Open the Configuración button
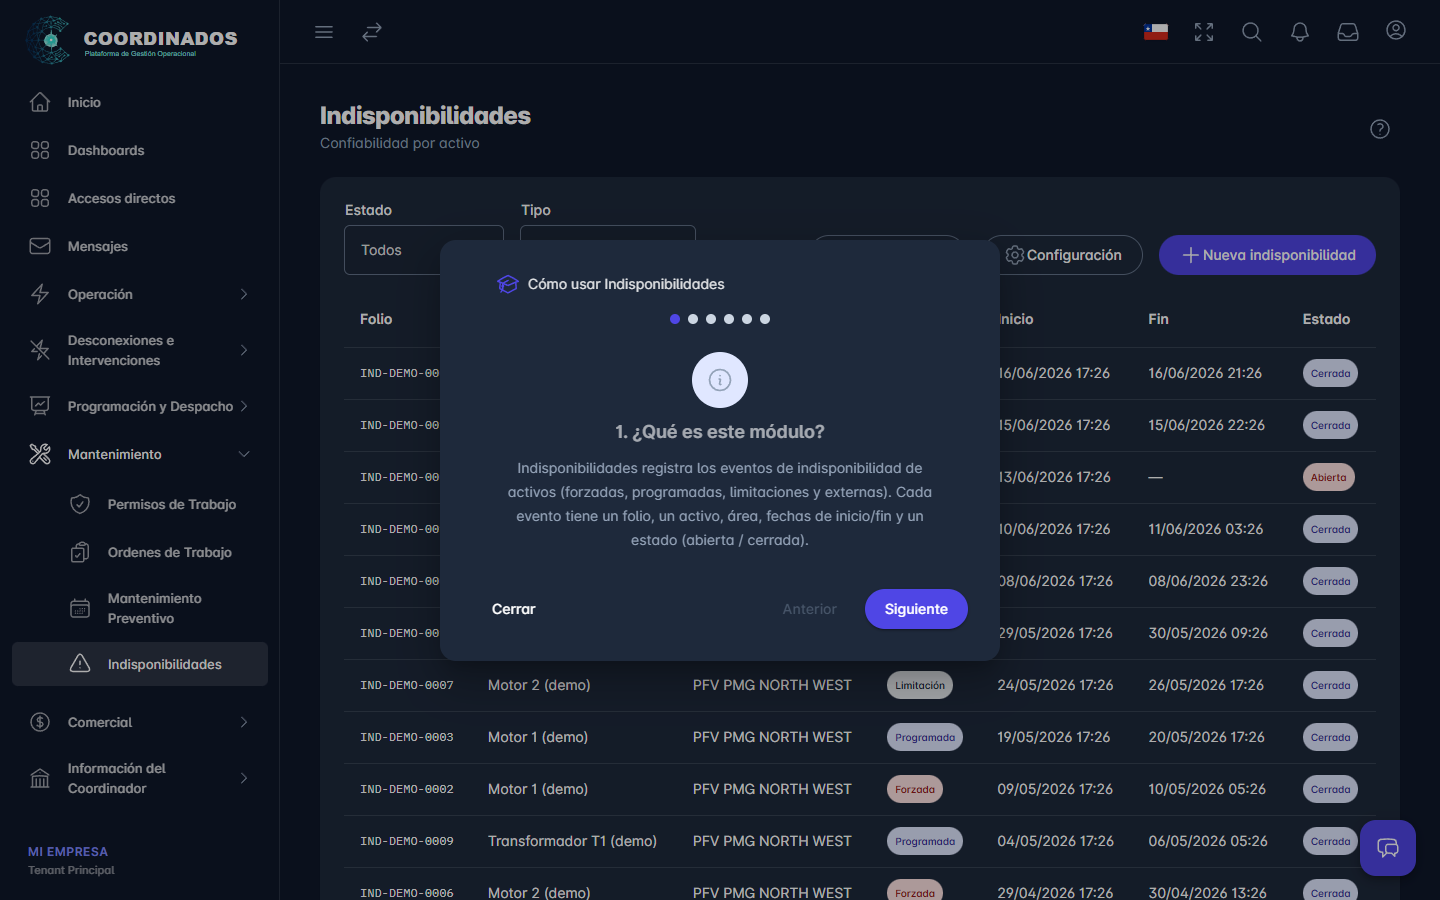The height and width of the screenshot is (900, 1440). [x=1064, y=255]
